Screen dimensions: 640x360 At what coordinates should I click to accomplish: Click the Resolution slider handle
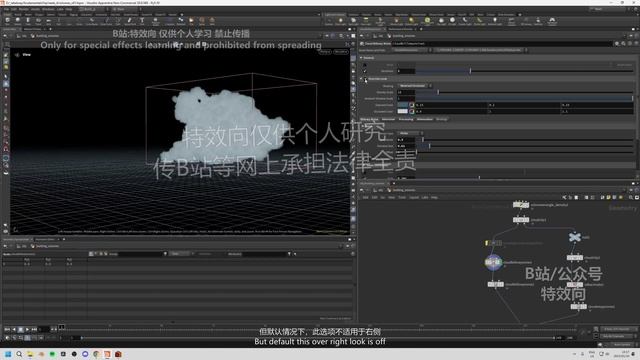(470, 71)
